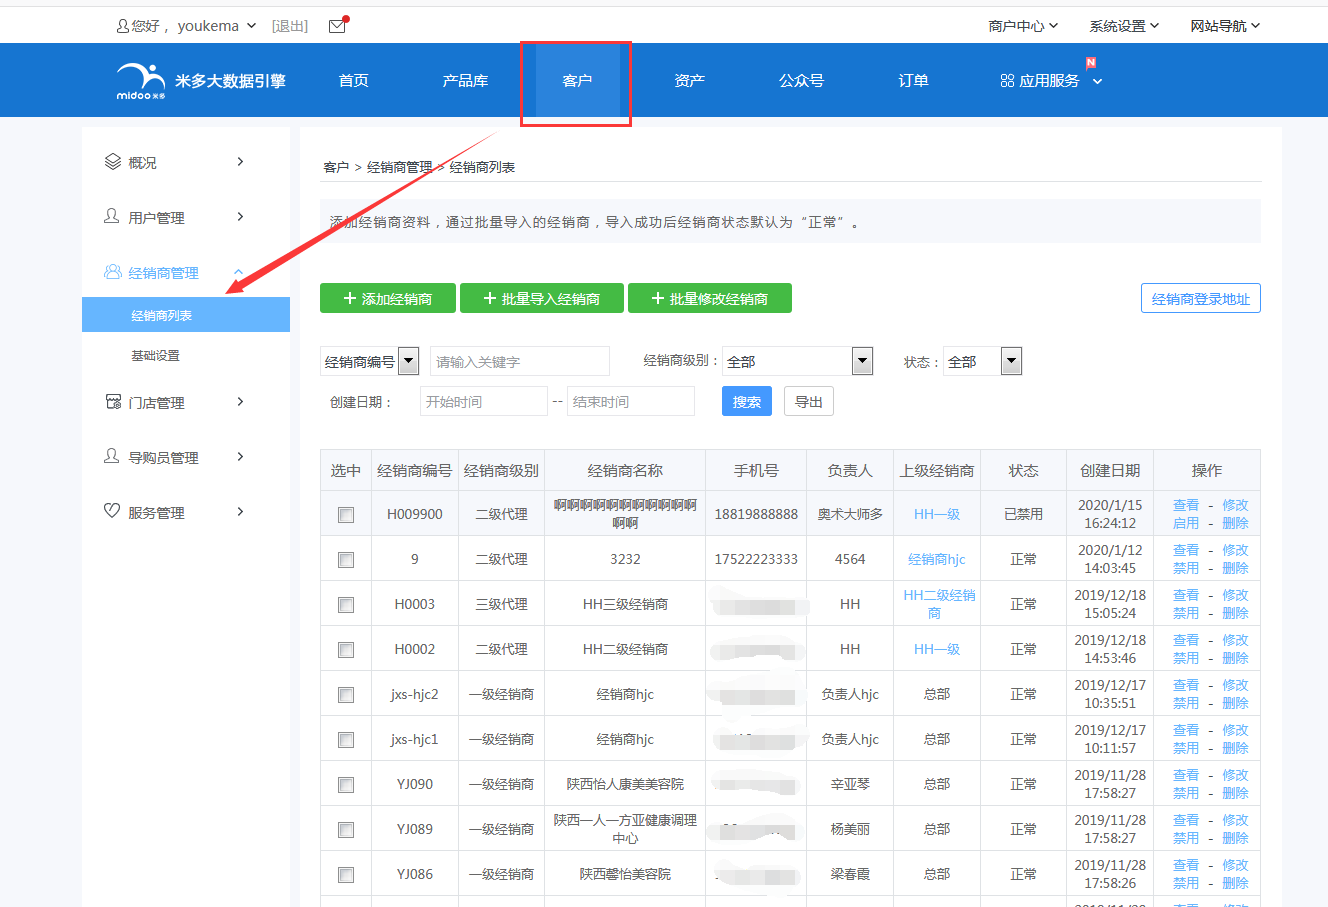This screenshot has height=907, width=1328.
Task: Click the 陕西怡人康美美容院 name cell
Action: click(625, 784)
